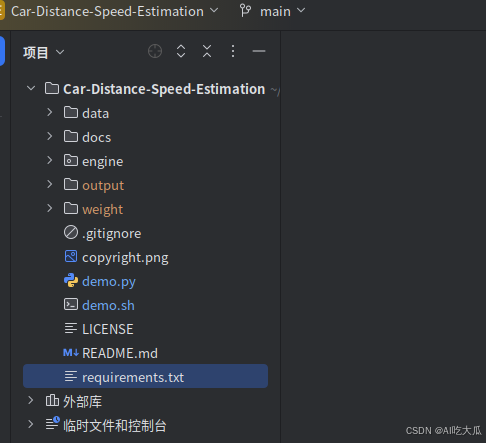This screenshot has height=443, width=486.
Task: Expand the 外部库 node
Action: 31,400
